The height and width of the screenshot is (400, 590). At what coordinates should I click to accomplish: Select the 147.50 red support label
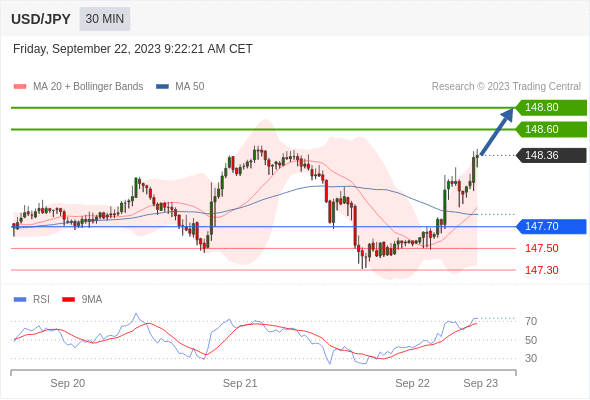click(541, 248)
